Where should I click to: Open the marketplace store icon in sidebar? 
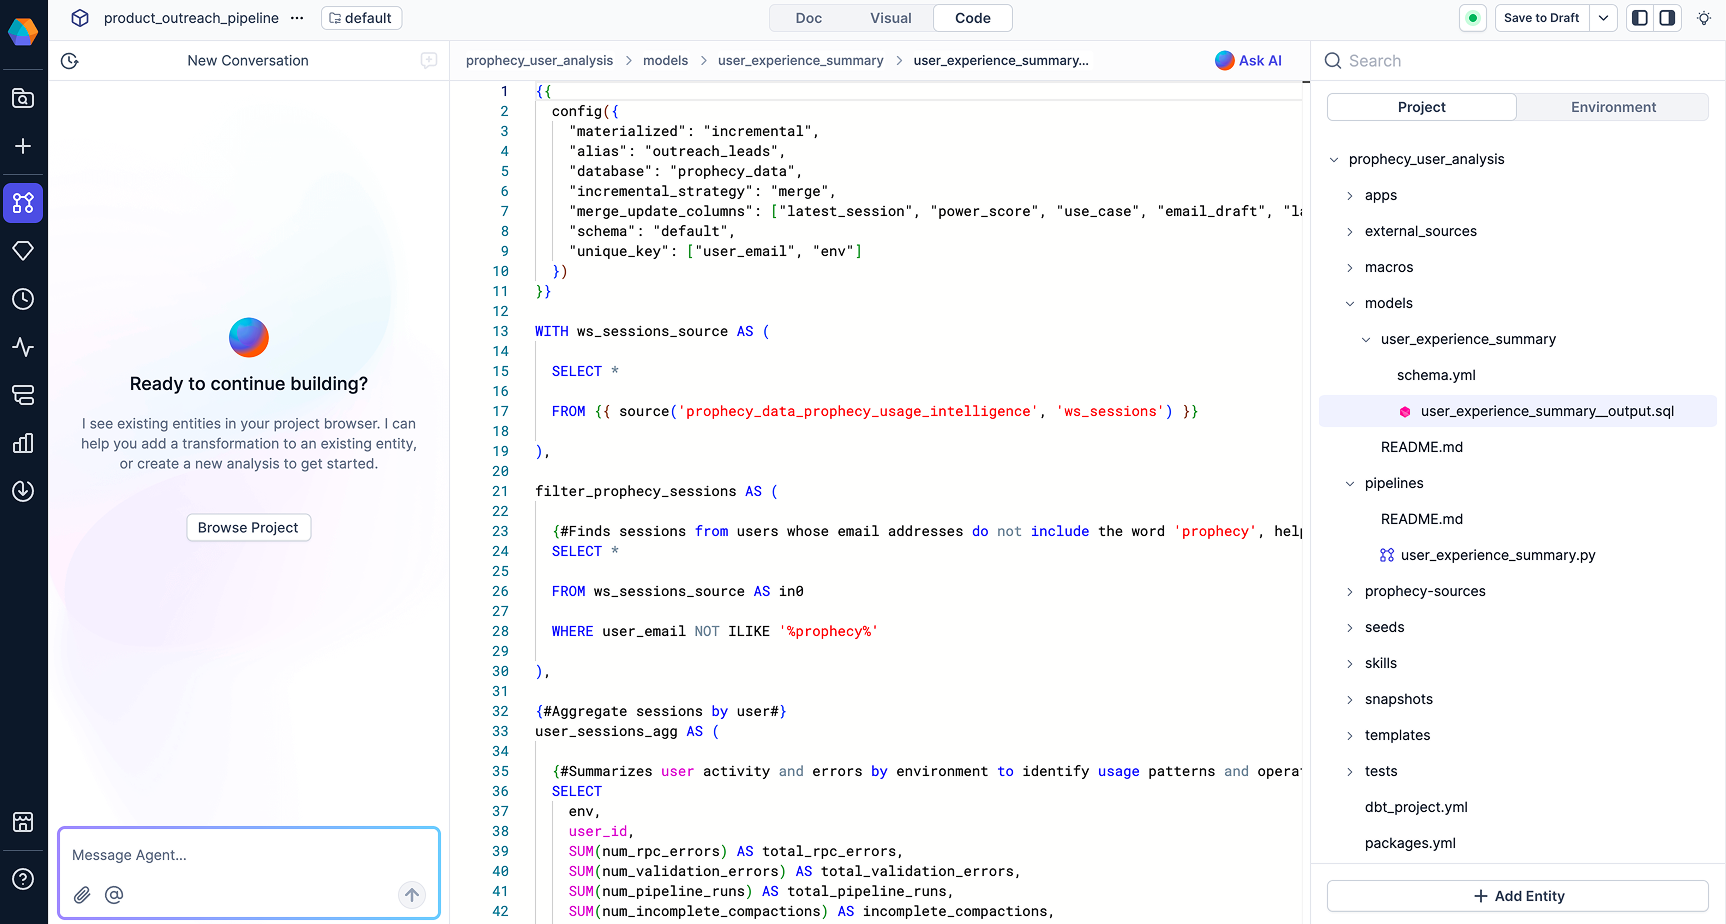[23, 822]
